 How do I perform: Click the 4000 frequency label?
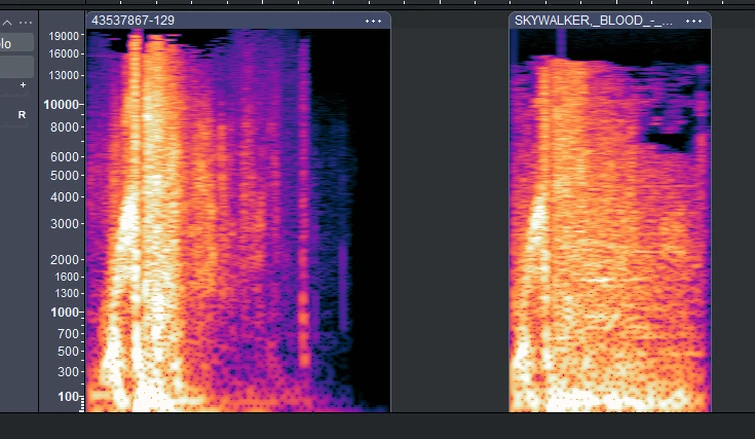coord(65,197)
